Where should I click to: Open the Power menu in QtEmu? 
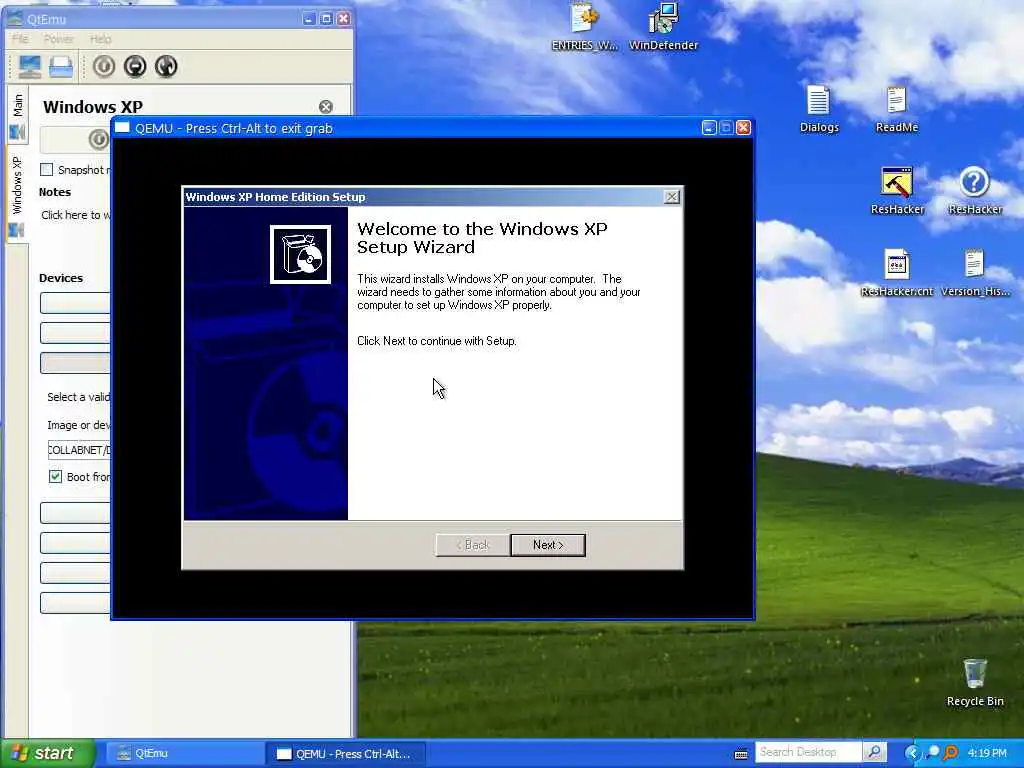[x=59, y=39]
